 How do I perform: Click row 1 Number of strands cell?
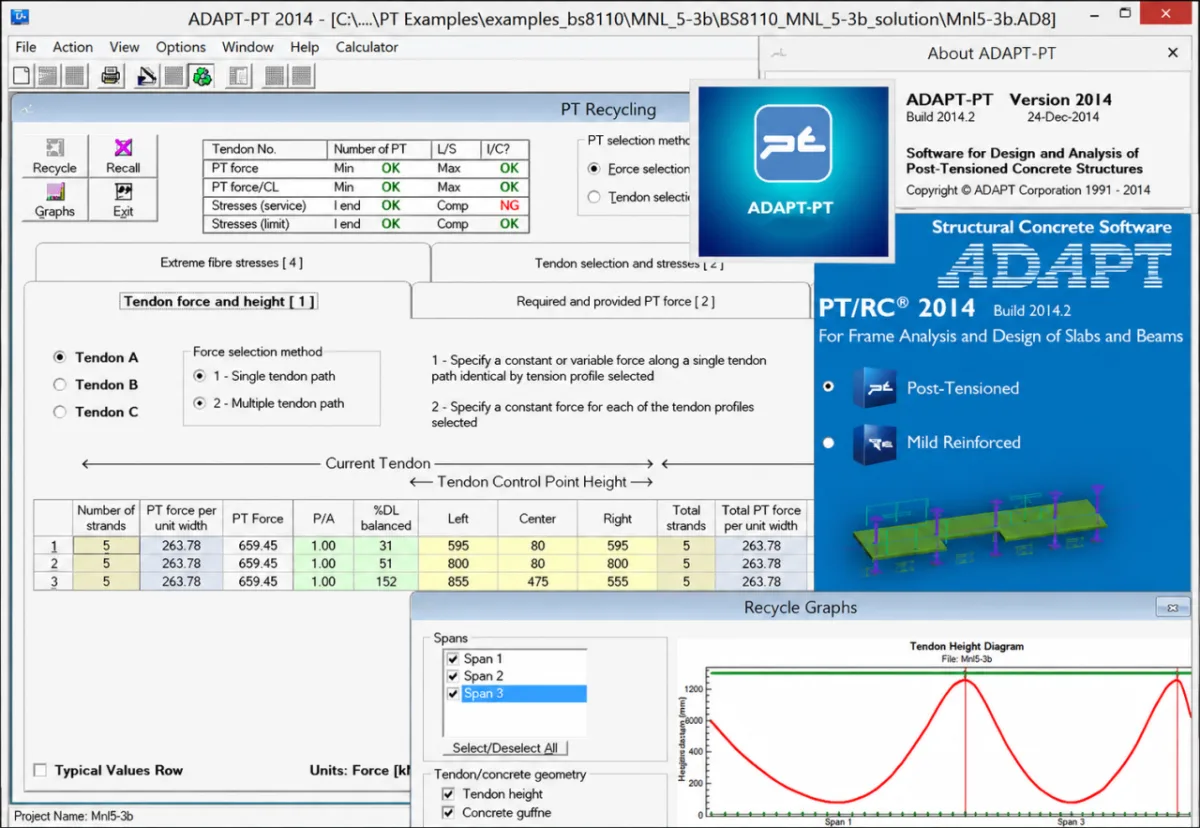coord(106,546)
